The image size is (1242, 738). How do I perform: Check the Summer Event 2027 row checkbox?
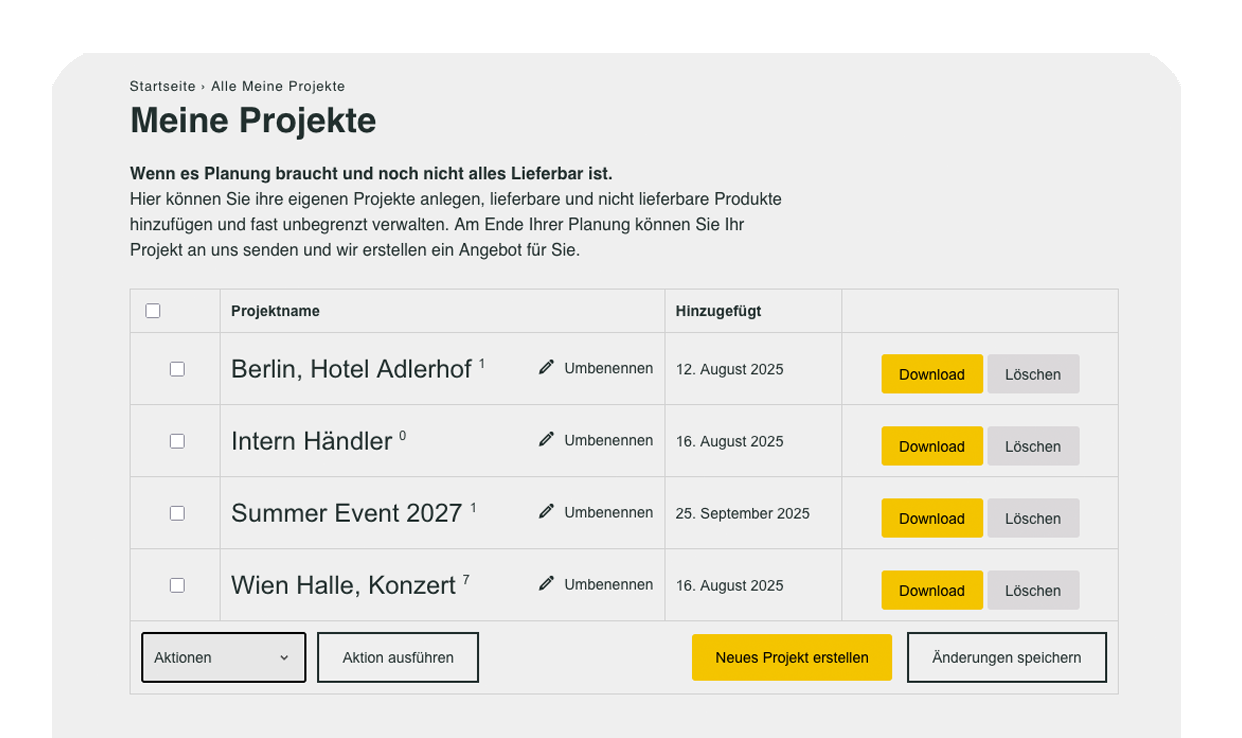coord(177,513)
